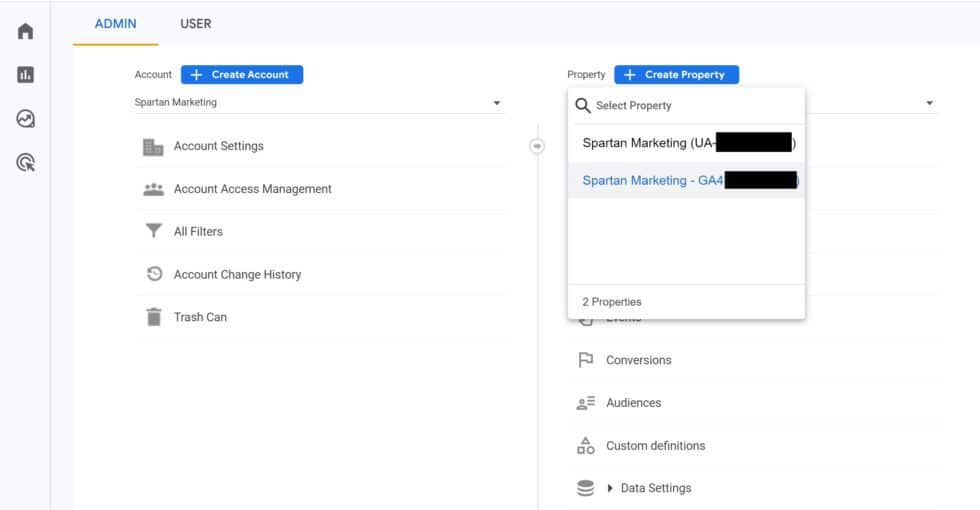Viewport: 980px width, 510px height.
Task: Open the Home icon in left sidebar
Action: tap(25, 31)
